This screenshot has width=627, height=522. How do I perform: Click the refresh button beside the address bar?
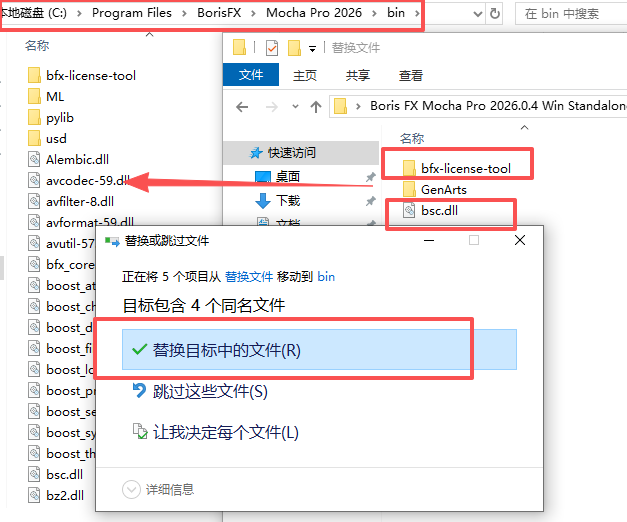[495, 14]
